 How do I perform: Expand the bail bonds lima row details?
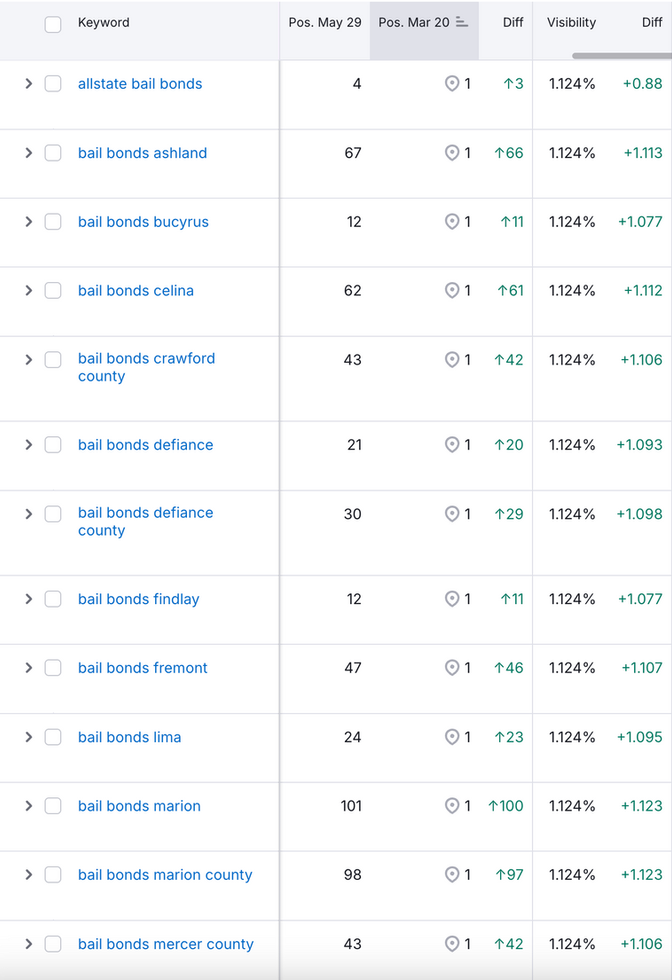coord(29,737)
